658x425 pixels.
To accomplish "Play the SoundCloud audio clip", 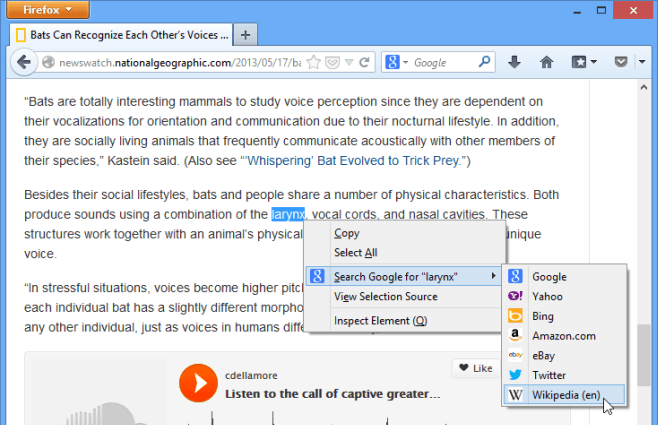I will [198, 383].
